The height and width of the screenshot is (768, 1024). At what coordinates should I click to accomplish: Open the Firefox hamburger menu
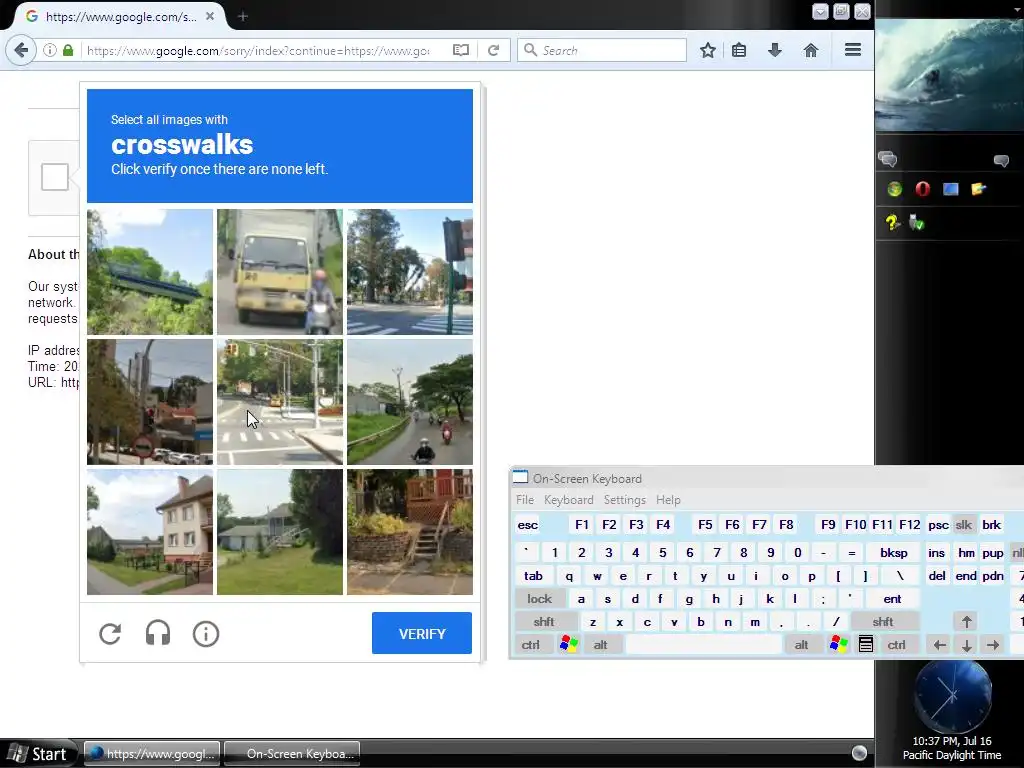tap(852, 50)
